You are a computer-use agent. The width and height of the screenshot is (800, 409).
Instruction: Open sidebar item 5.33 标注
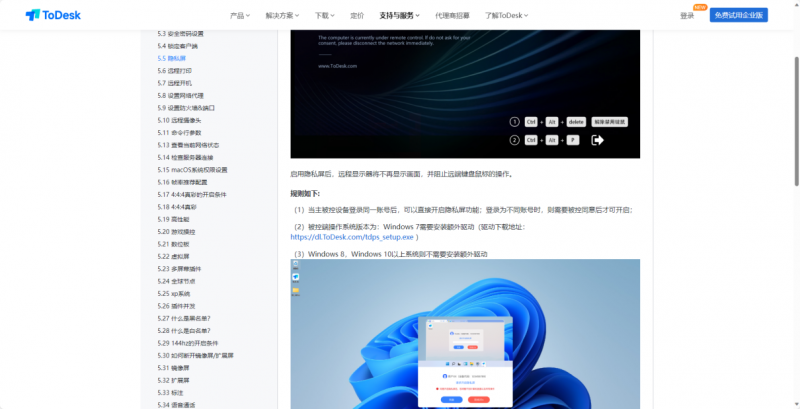coord(170,393)
